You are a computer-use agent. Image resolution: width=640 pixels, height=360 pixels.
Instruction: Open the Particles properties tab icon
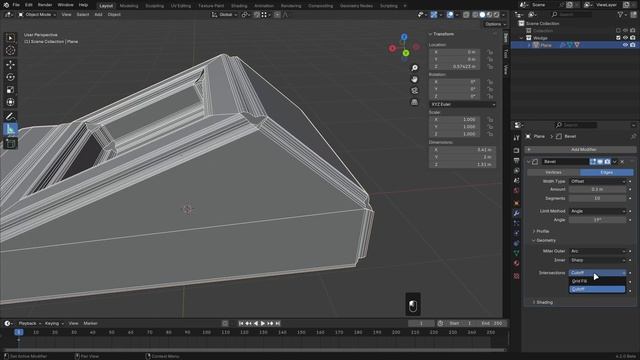click(x=516, y=223)
